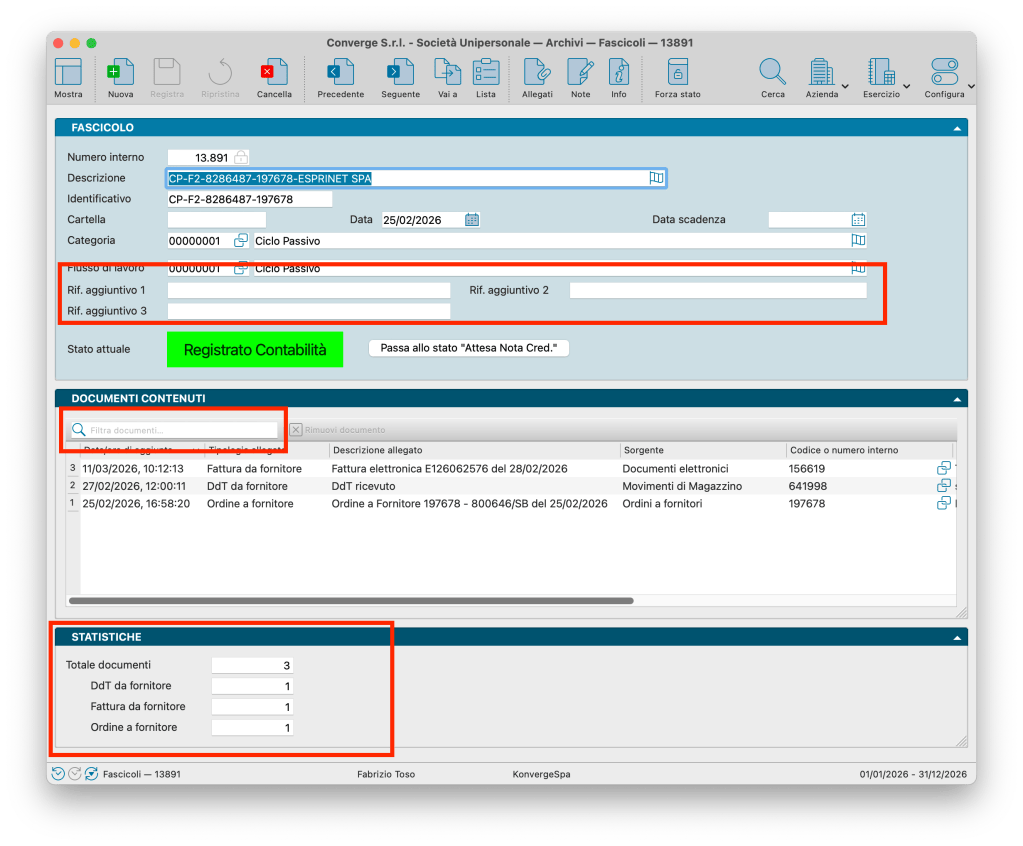This screenshot has width=1023, height=846.
Task: Open the Azienda dropdown arrow
Action: pos(845,86)
